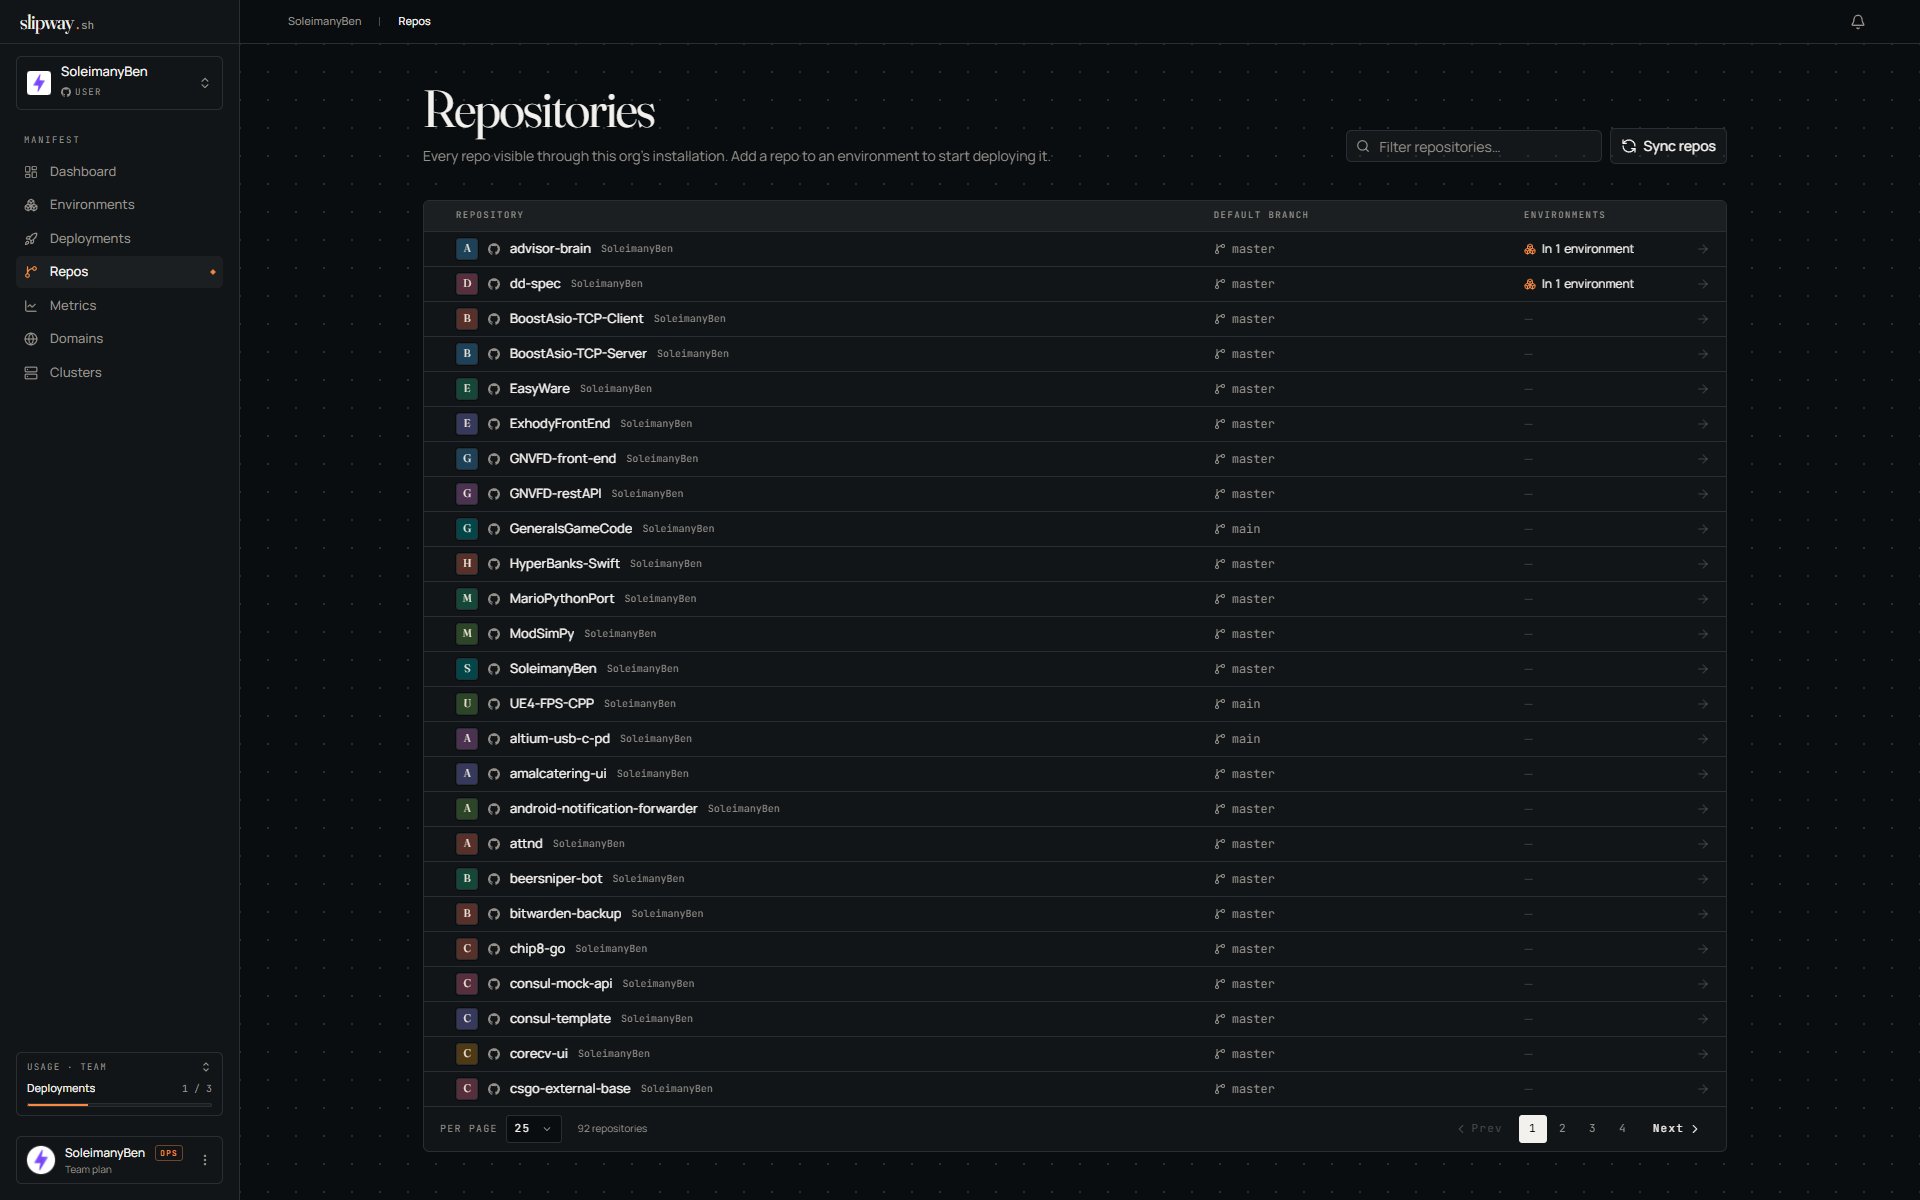The height and width of the screenshot is (1200, 1920).
Task: Click the lightning org avatar in switcher
Action: pos(39,82)
